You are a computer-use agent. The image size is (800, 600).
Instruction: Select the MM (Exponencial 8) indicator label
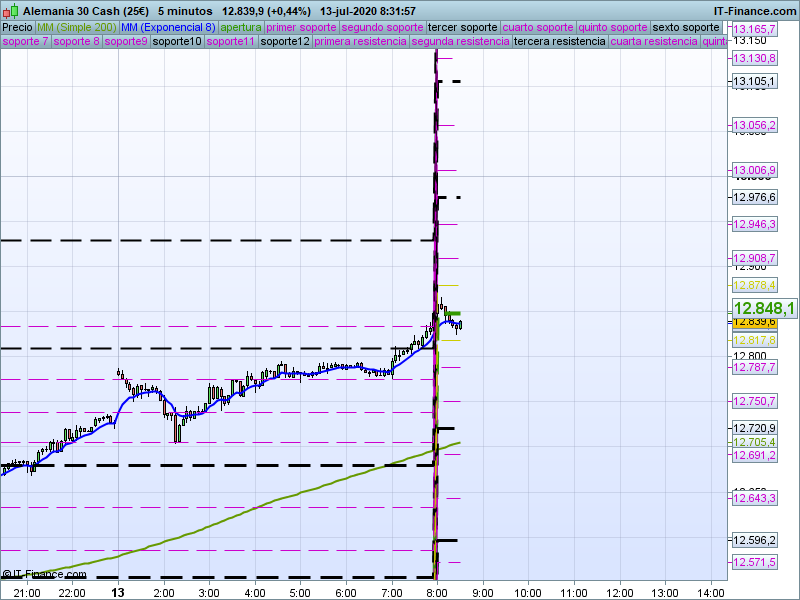168,28
